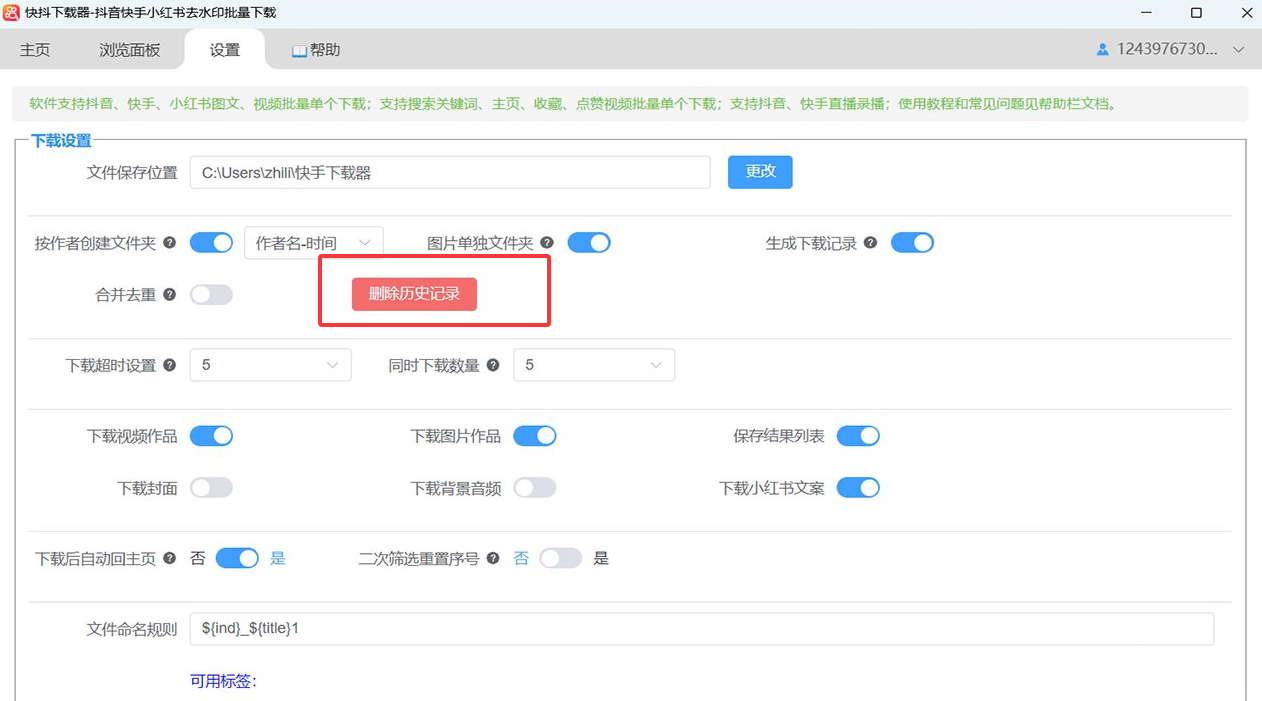Click the help icon beside 按作者创建文件夹
The height and width of the screenshot is (701, 1262).
click(x=170, y=243)
